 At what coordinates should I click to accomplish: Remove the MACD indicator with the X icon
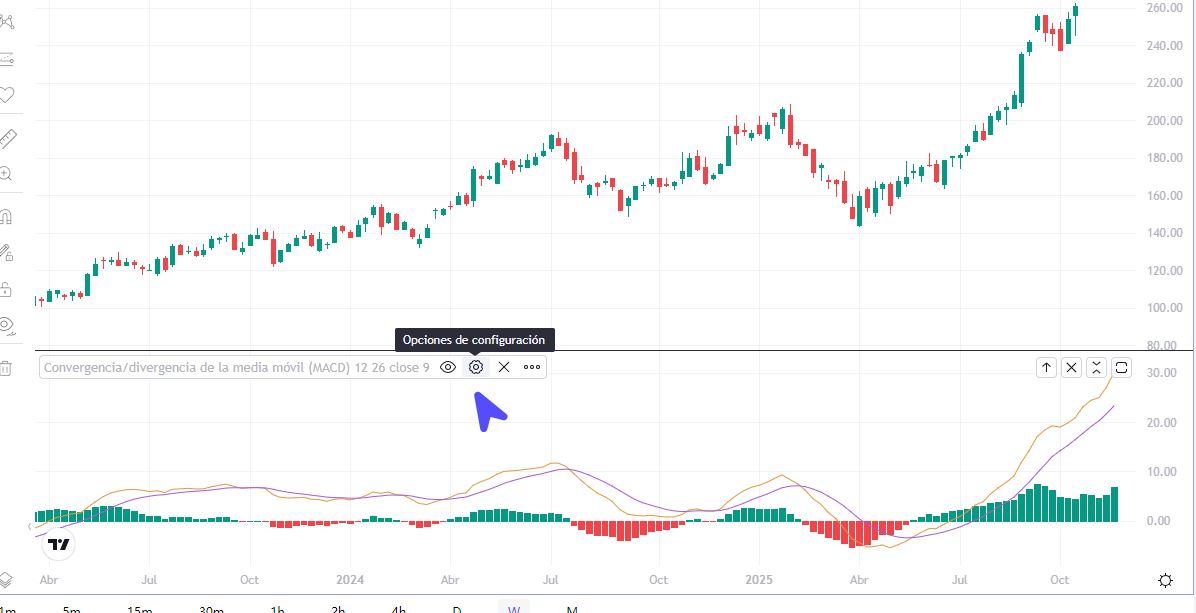[504, 367]
